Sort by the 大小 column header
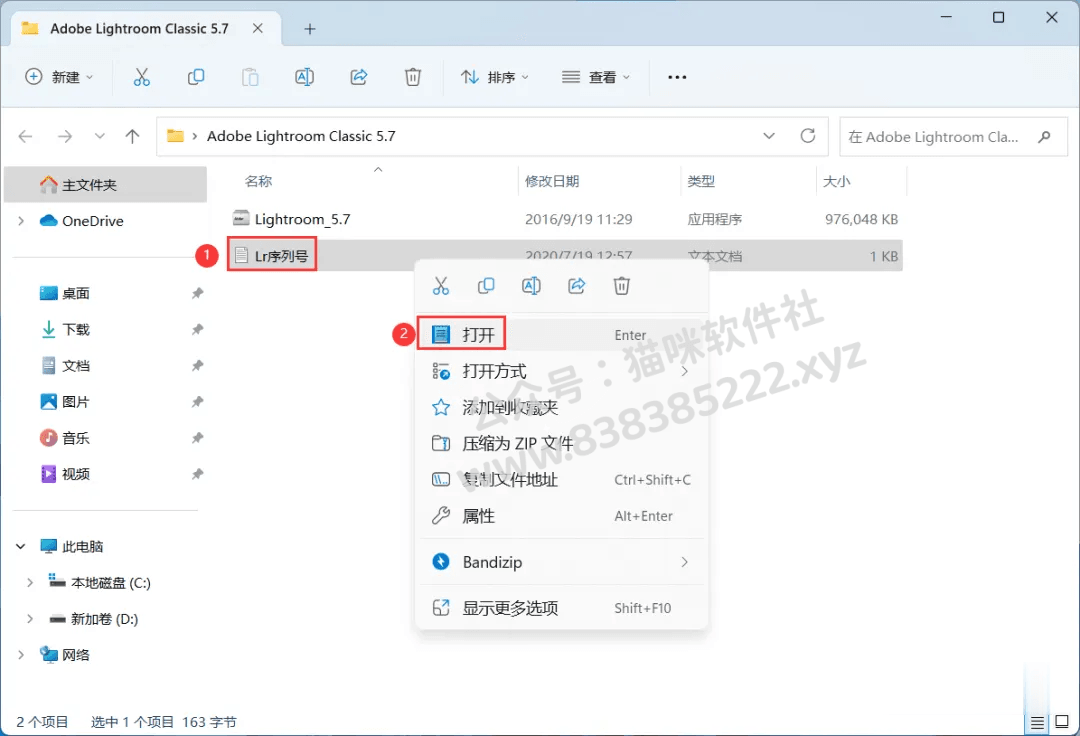 836,181
